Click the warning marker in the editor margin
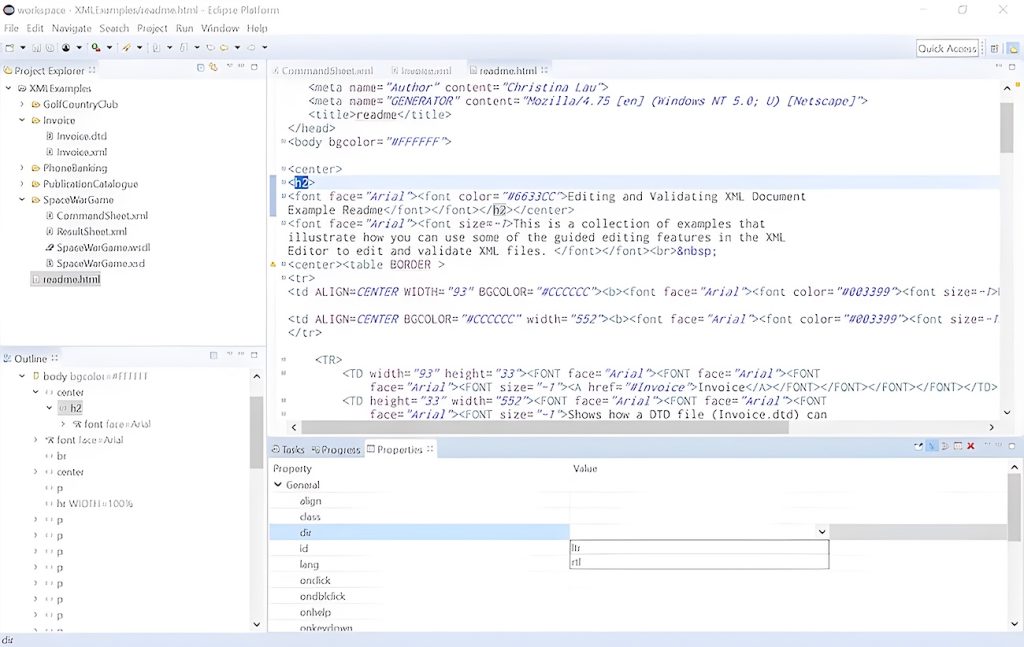 point(273,264)
